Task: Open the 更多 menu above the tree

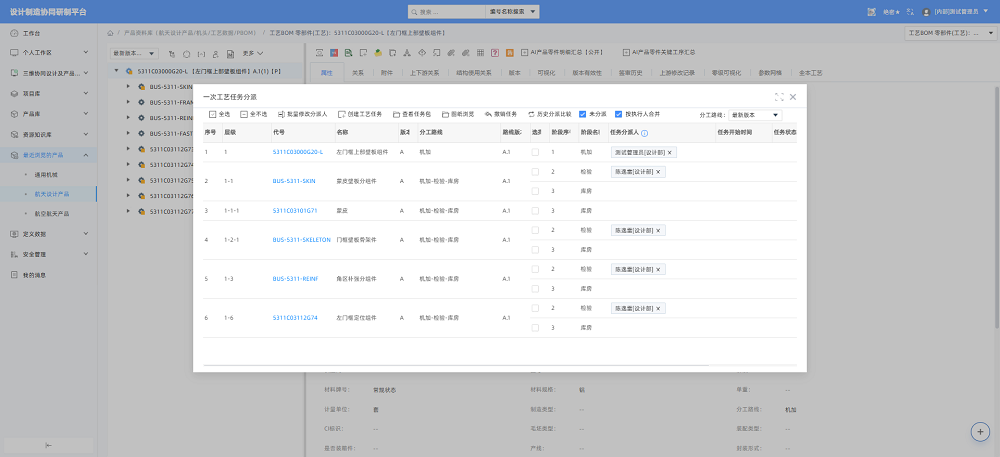Action: [253, 54]
